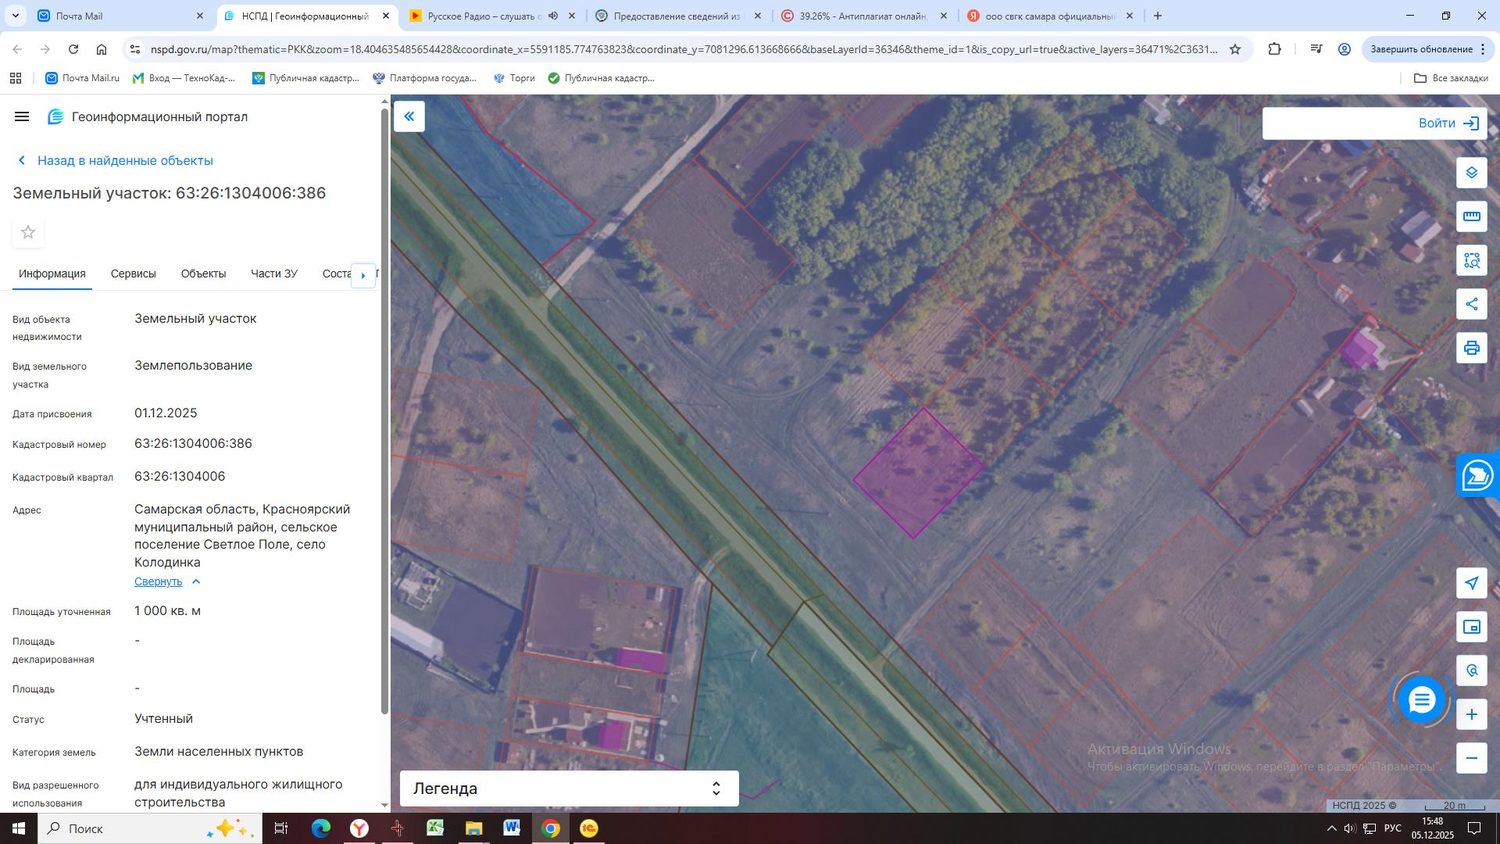Image resolution: width=1500 pixels, height=844 pixels.
Task: Select the ruler measurement tool
Action: coord(1471,216)
